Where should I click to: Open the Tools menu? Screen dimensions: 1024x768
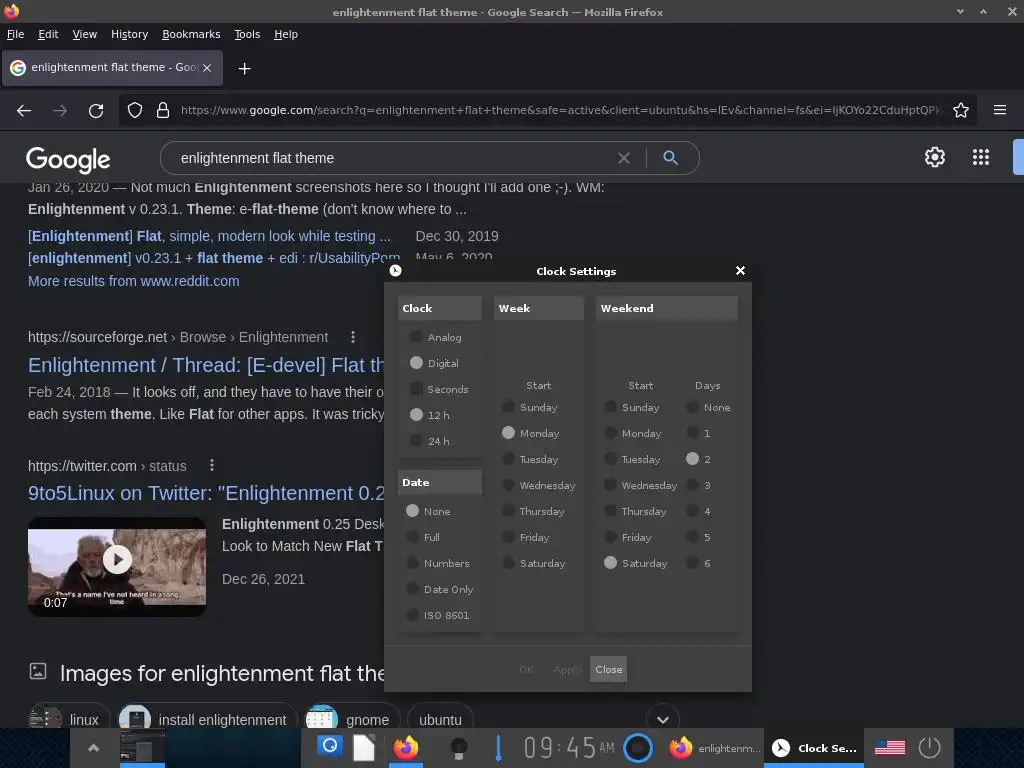(247, 34)
